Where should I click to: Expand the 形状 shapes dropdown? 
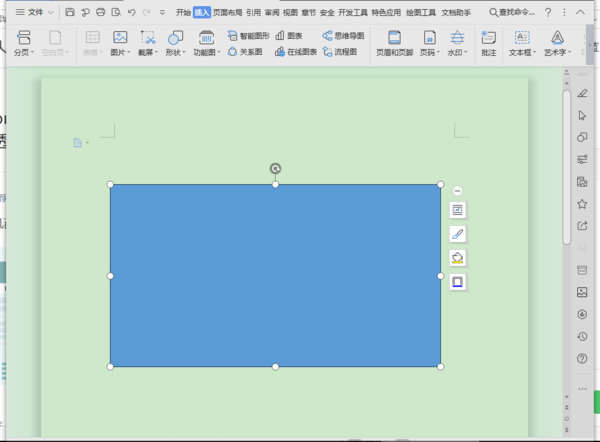(x=175, y=51)
